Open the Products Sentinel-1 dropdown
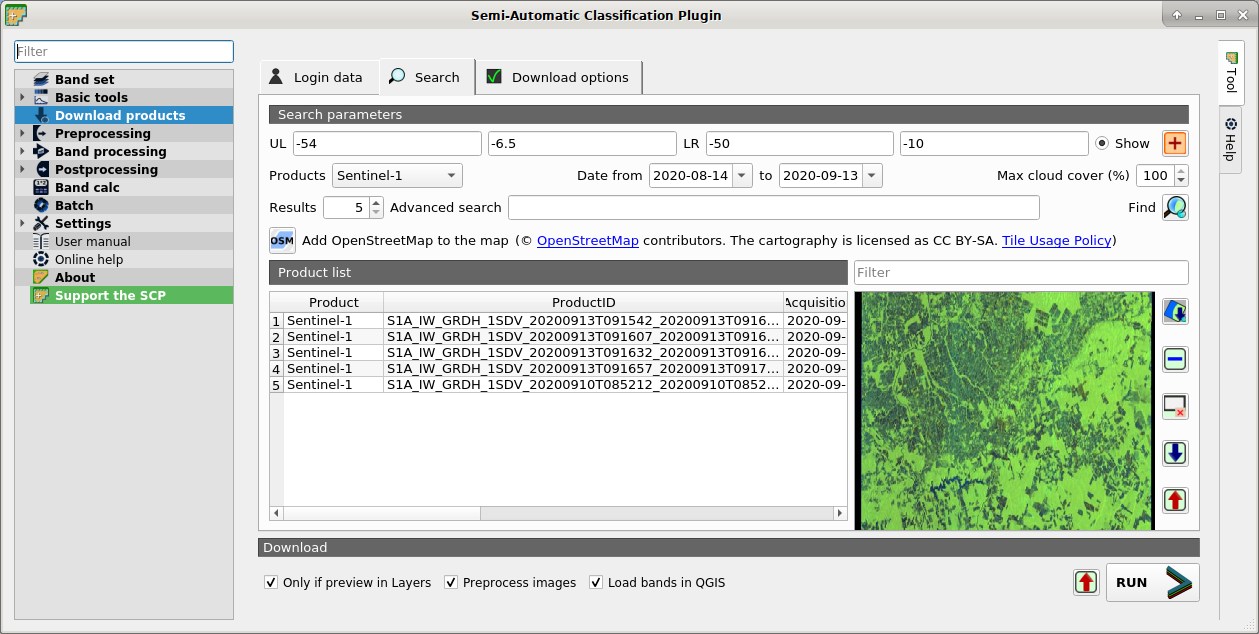 (x=397, y=175)
